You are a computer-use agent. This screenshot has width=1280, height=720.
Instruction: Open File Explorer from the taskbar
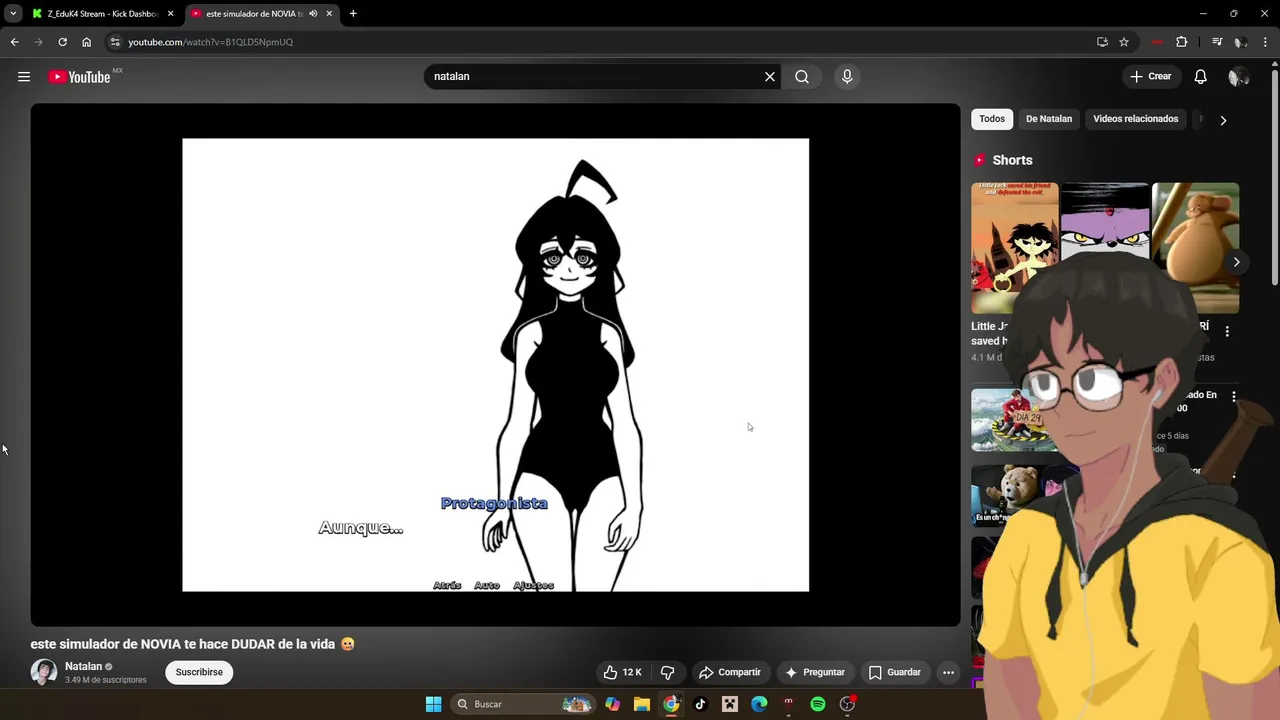click(642, 704)
